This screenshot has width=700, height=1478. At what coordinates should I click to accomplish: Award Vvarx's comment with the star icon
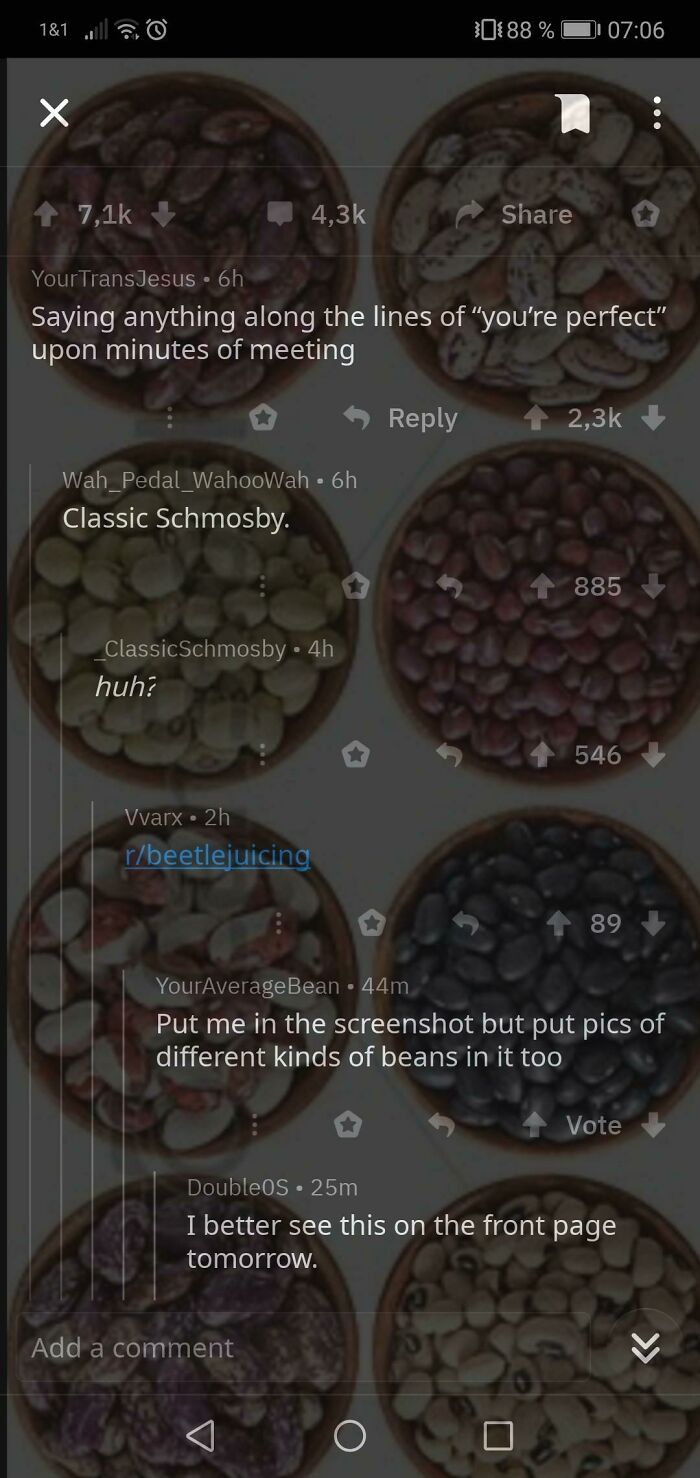(x=371, y=923)
